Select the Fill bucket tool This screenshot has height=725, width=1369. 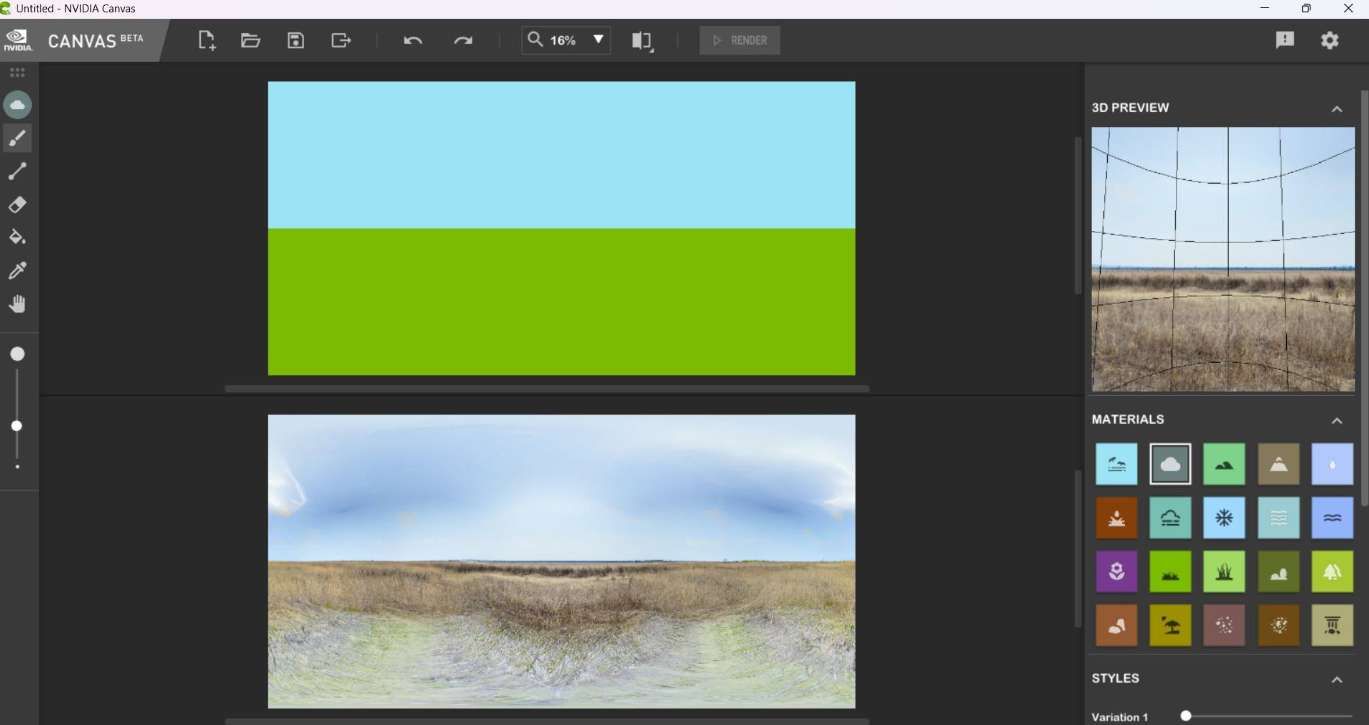17,237
